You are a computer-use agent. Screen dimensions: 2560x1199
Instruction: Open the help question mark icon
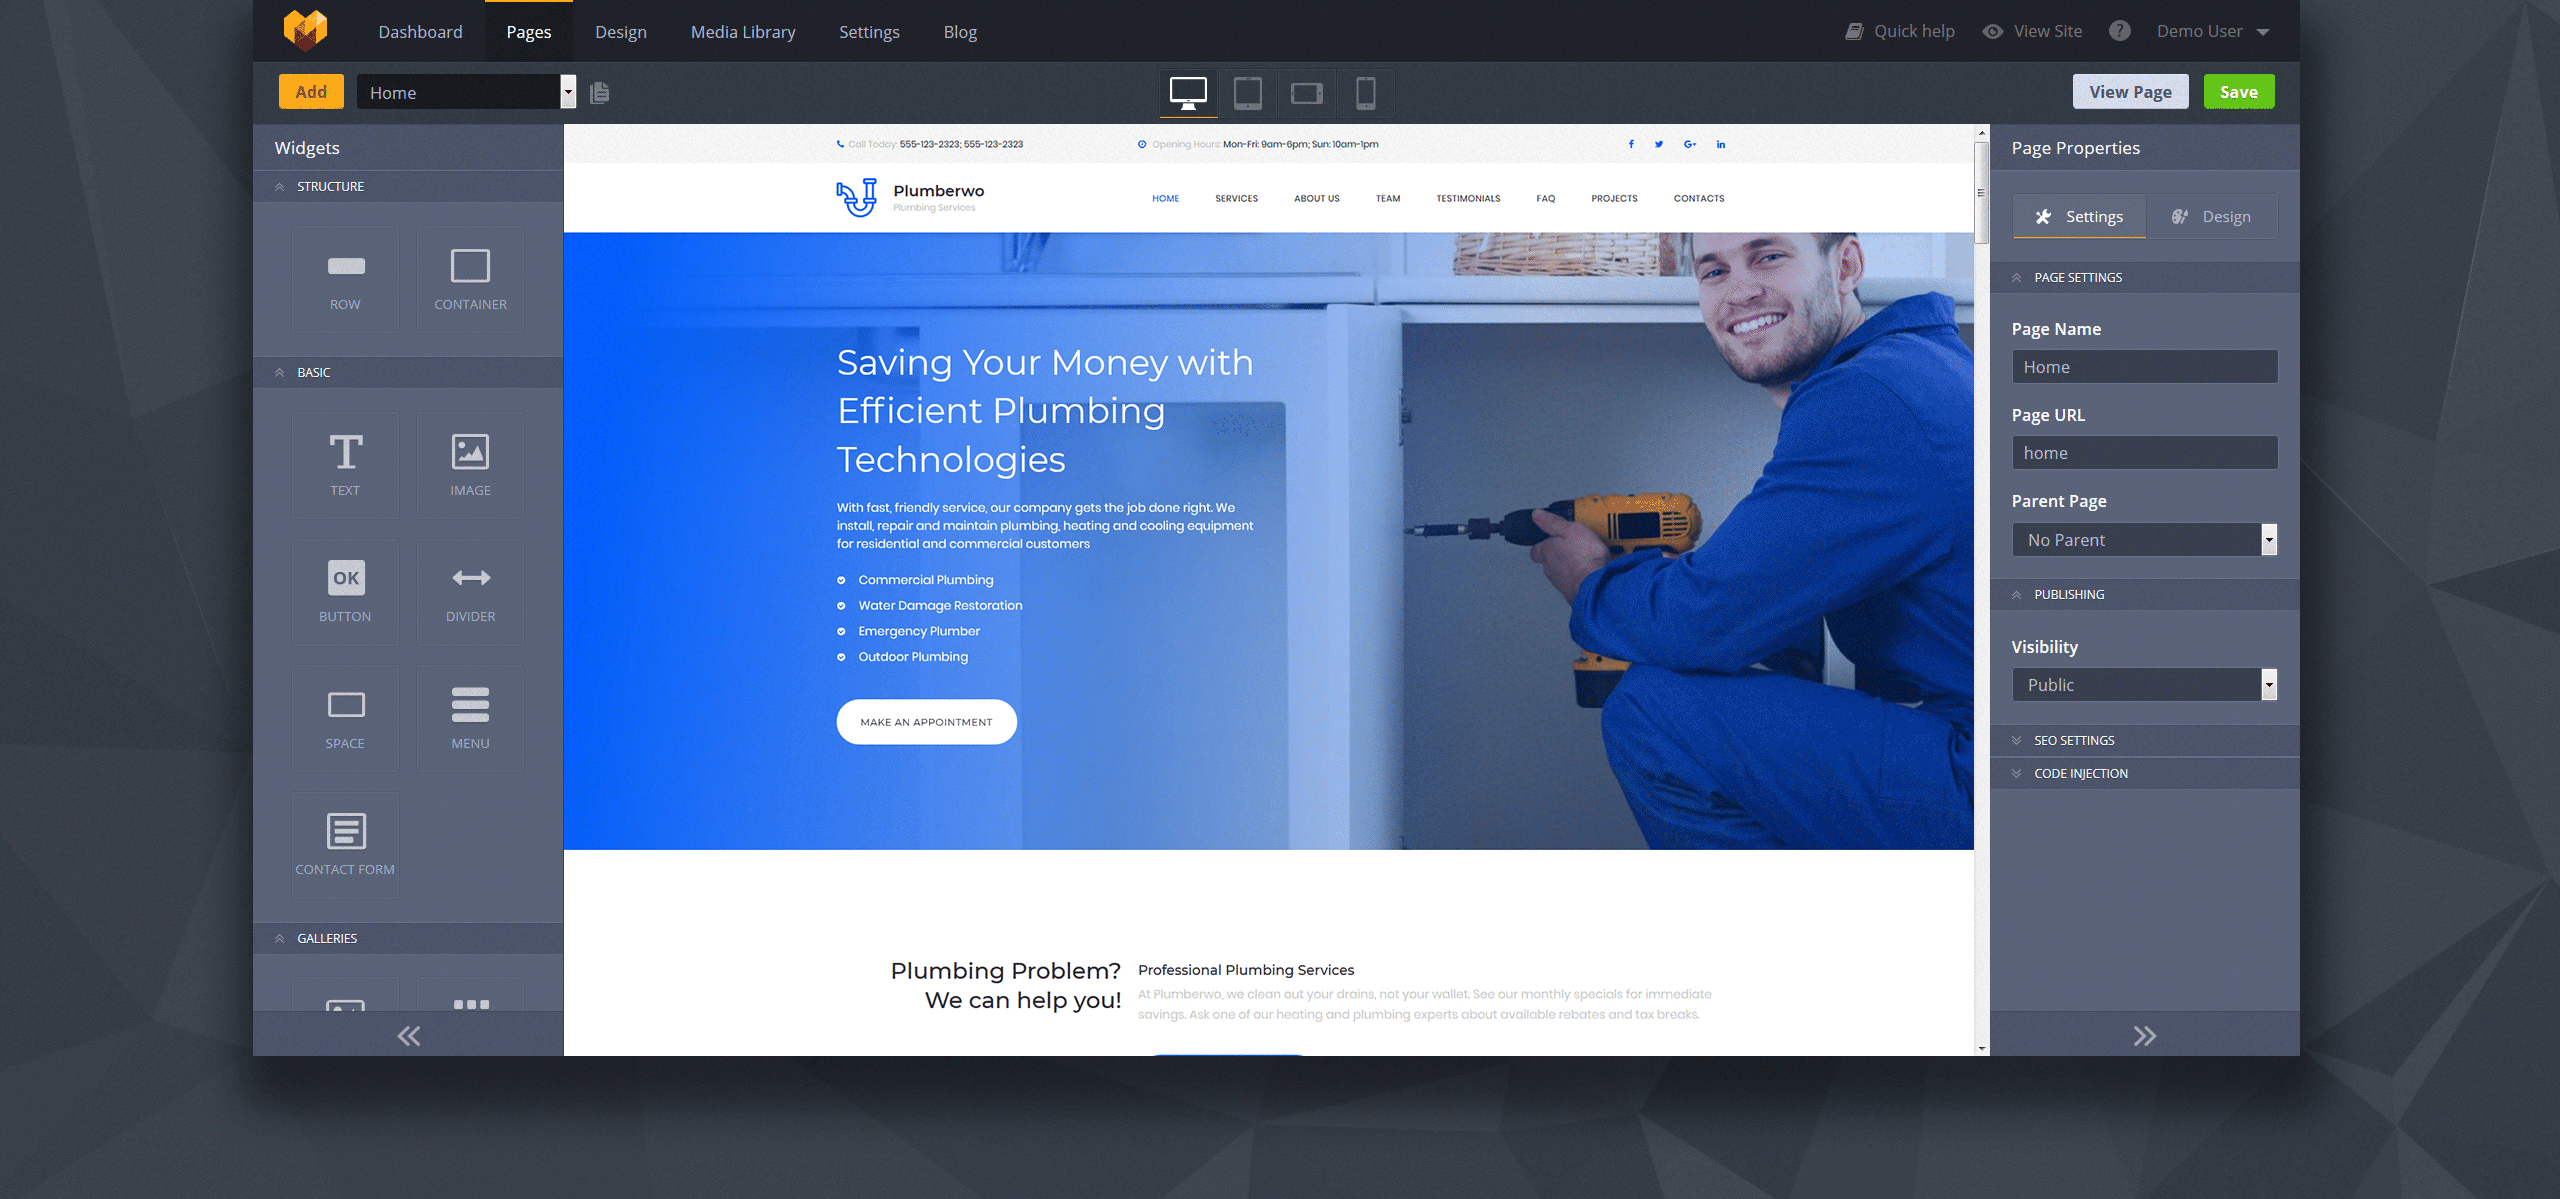[2119, 31]
